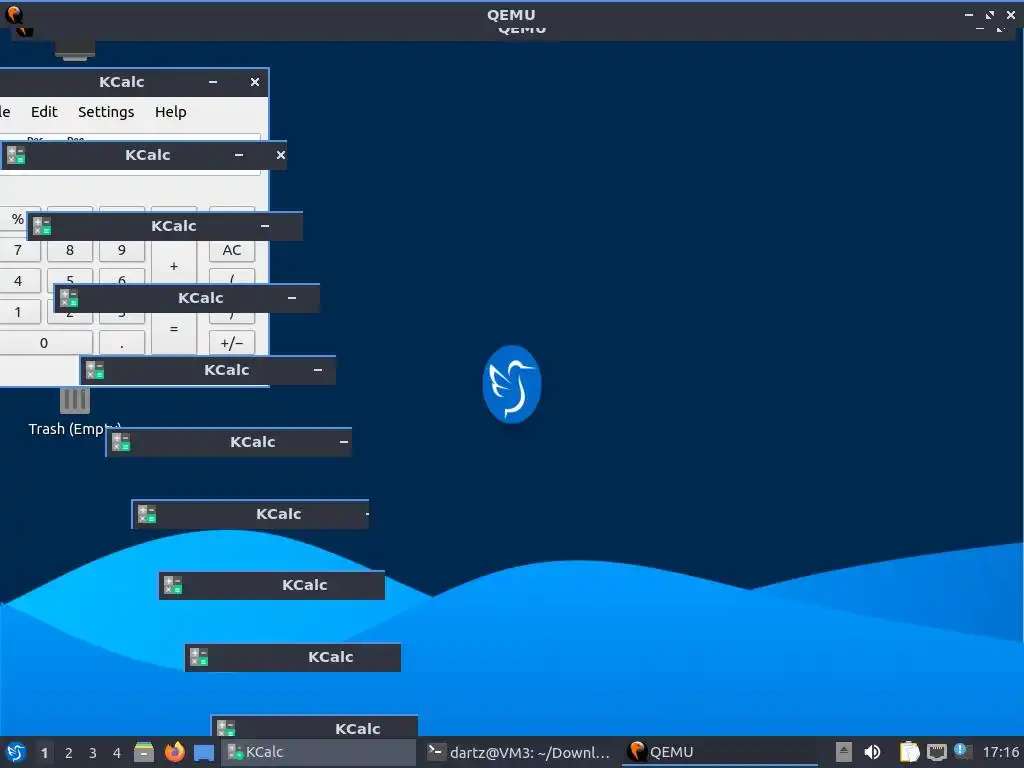Click the network status tray icon

pyautogui.click(x=936, y=752)
